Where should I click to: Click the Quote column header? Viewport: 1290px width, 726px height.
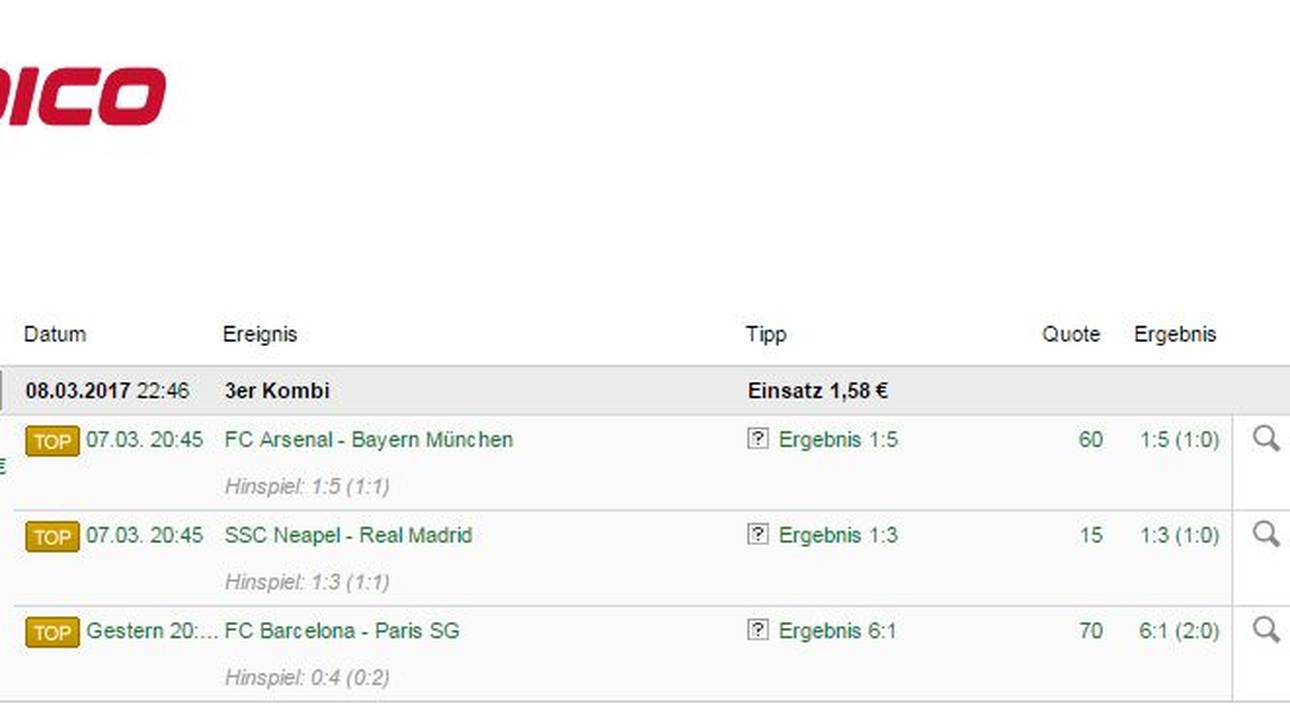(x=1071, y=334)
